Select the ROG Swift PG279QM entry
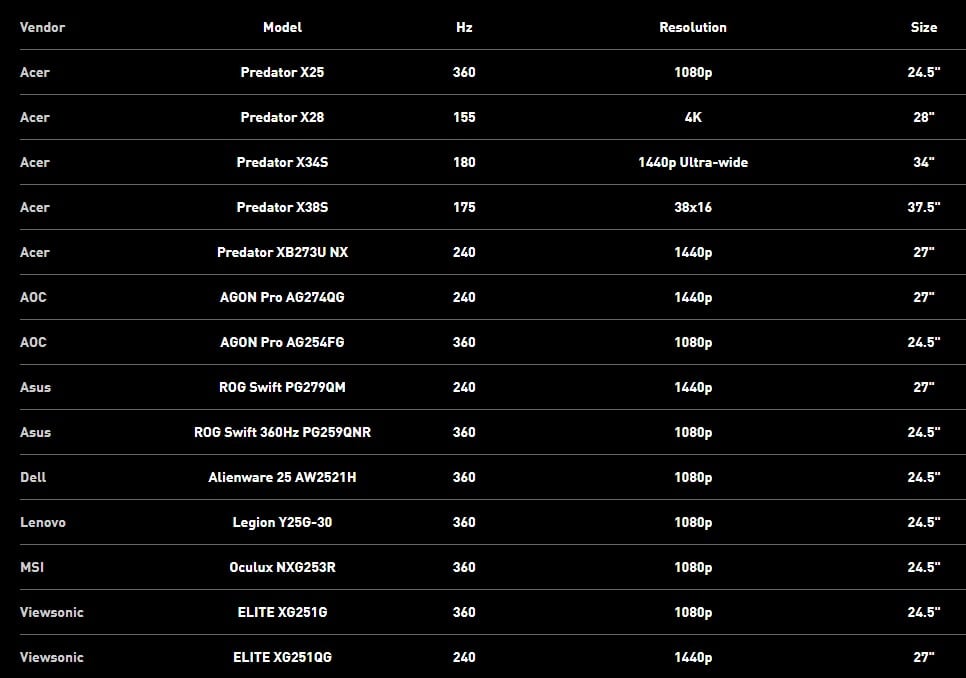Image resolution: width=966 pixels, height=678 pixels. coord(282,387)
